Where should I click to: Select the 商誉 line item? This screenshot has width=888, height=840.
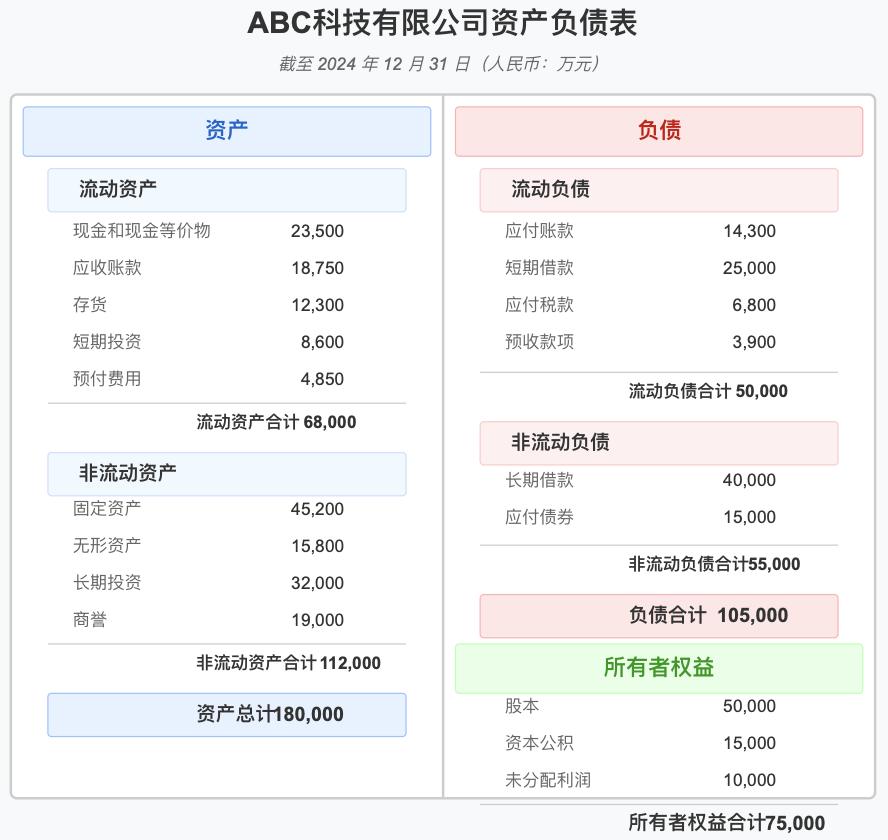click(x=90, y=620)
